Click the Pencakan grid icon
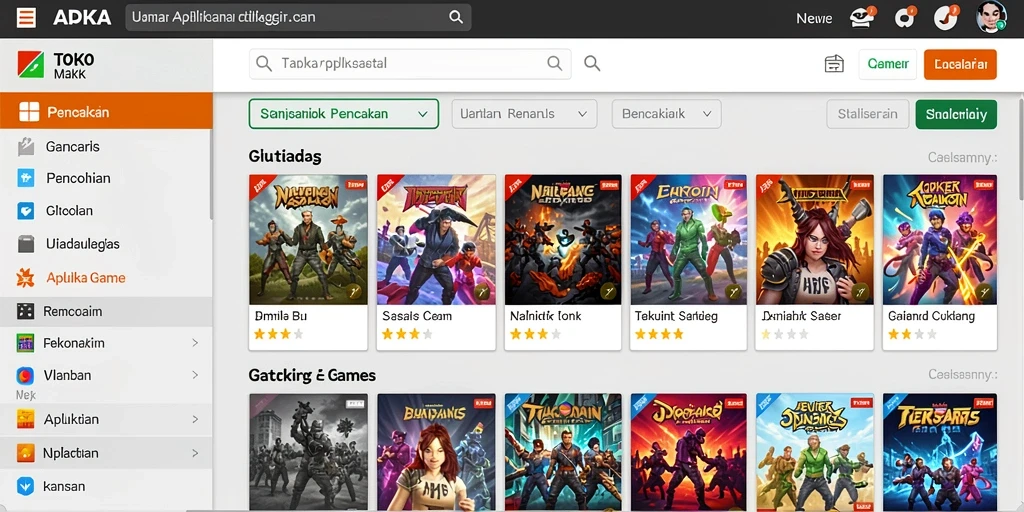 click(x=29, y=112)
